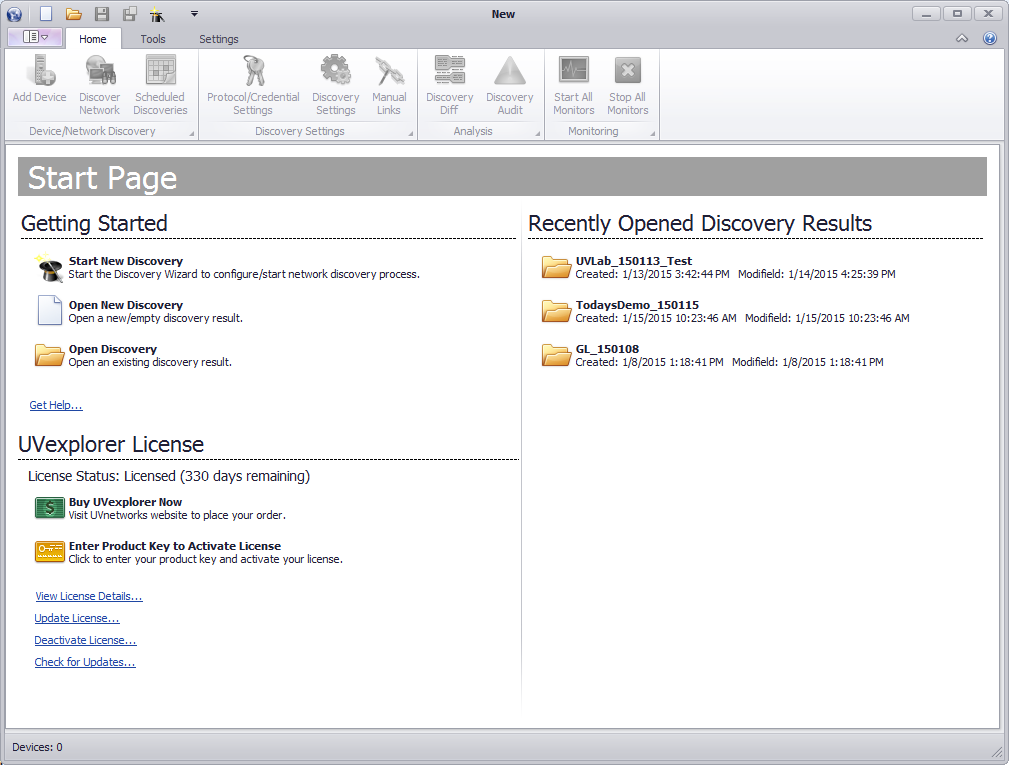
Task: Open the purple application menu button
Action: 35,37
